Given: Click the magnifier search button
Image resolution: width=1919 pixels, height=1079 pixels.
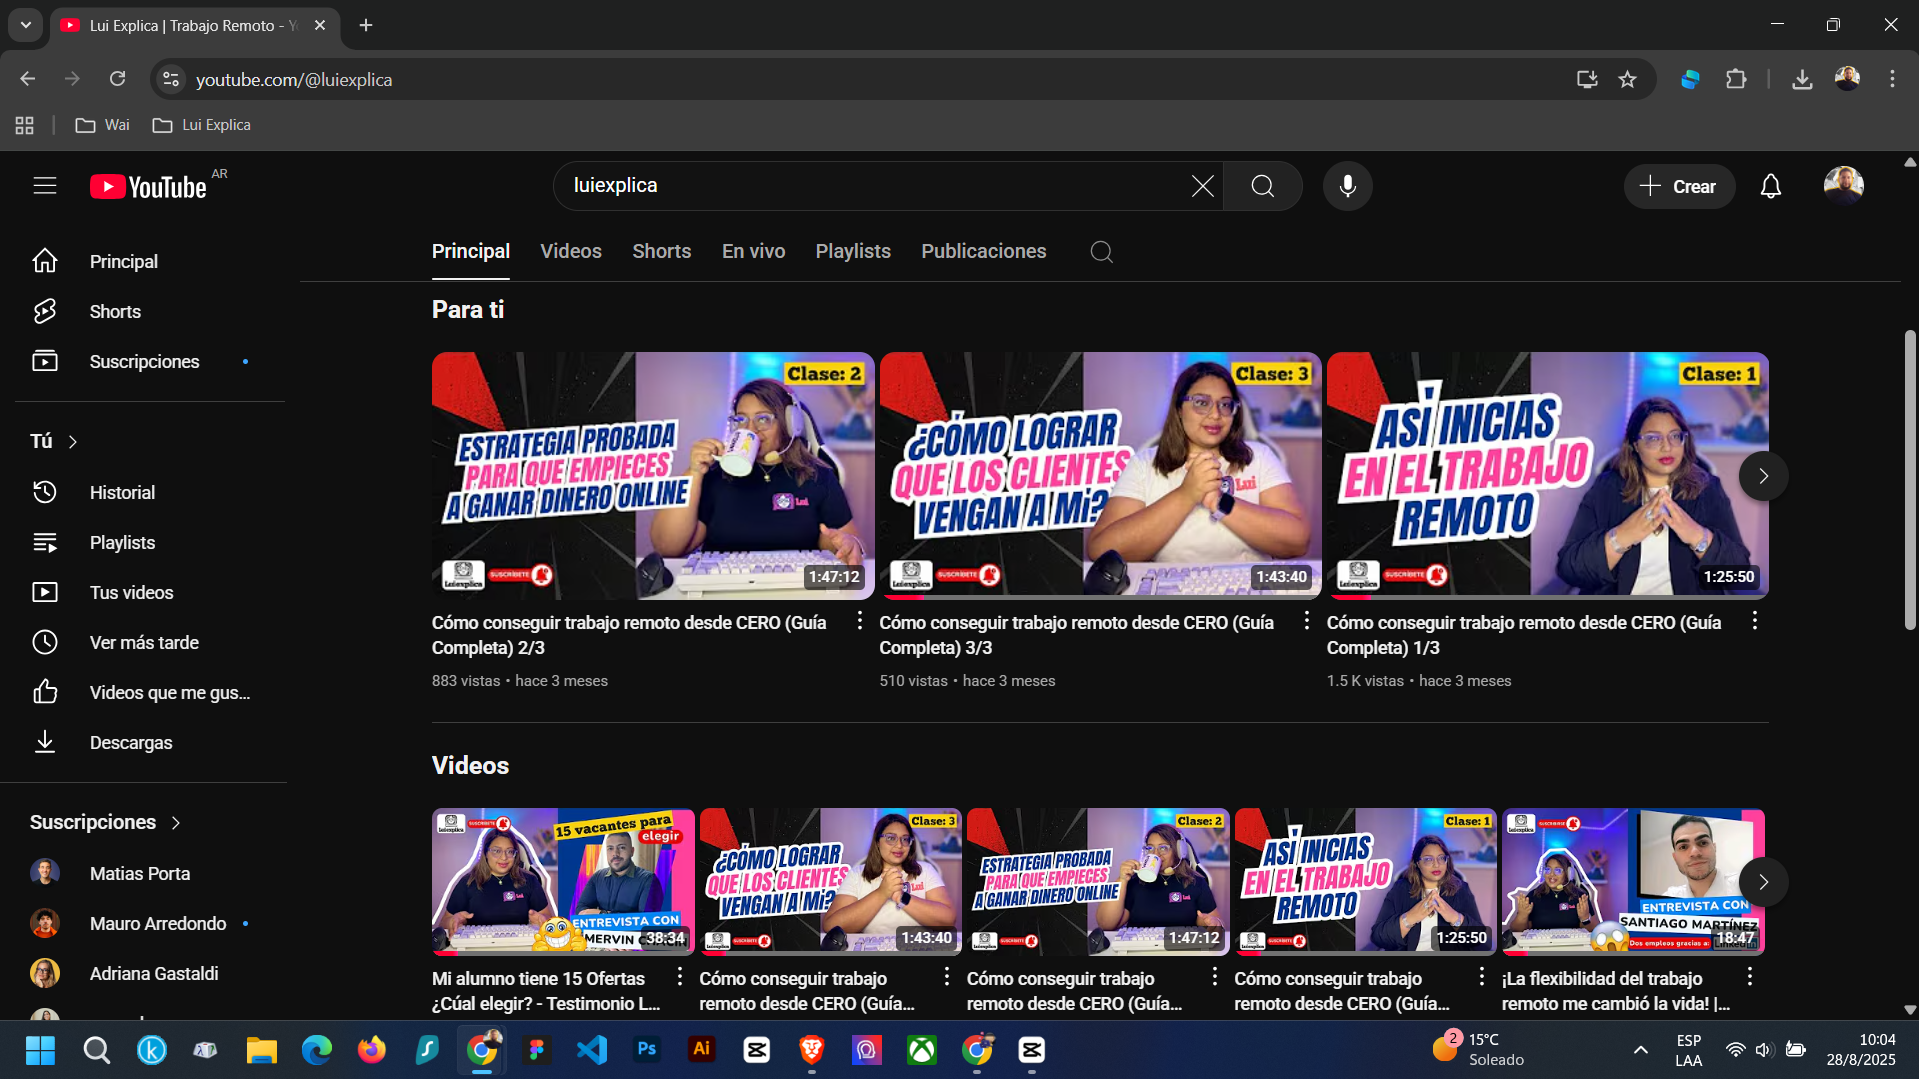Looking at the screenshot, I should click(1262, 186).
